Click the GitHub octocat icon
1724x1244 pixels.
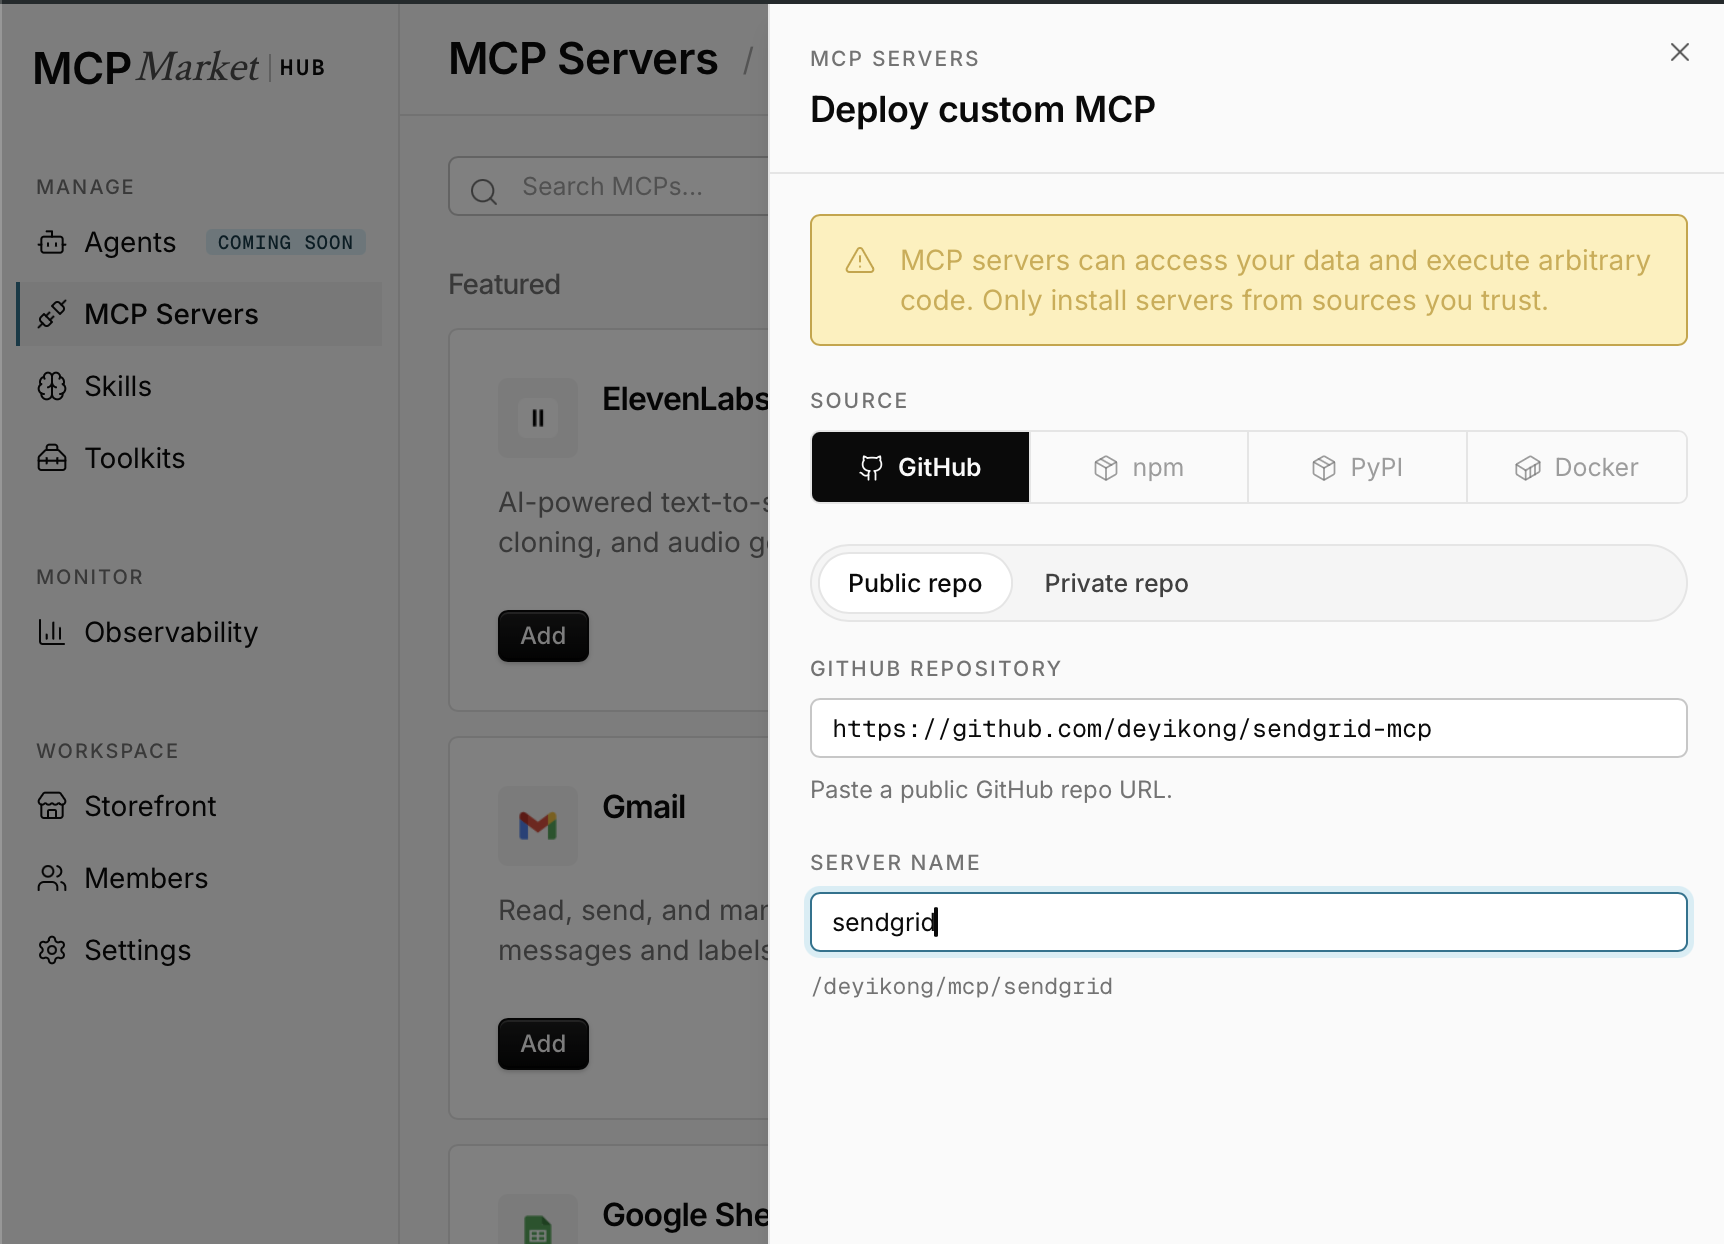pos(872,468)
